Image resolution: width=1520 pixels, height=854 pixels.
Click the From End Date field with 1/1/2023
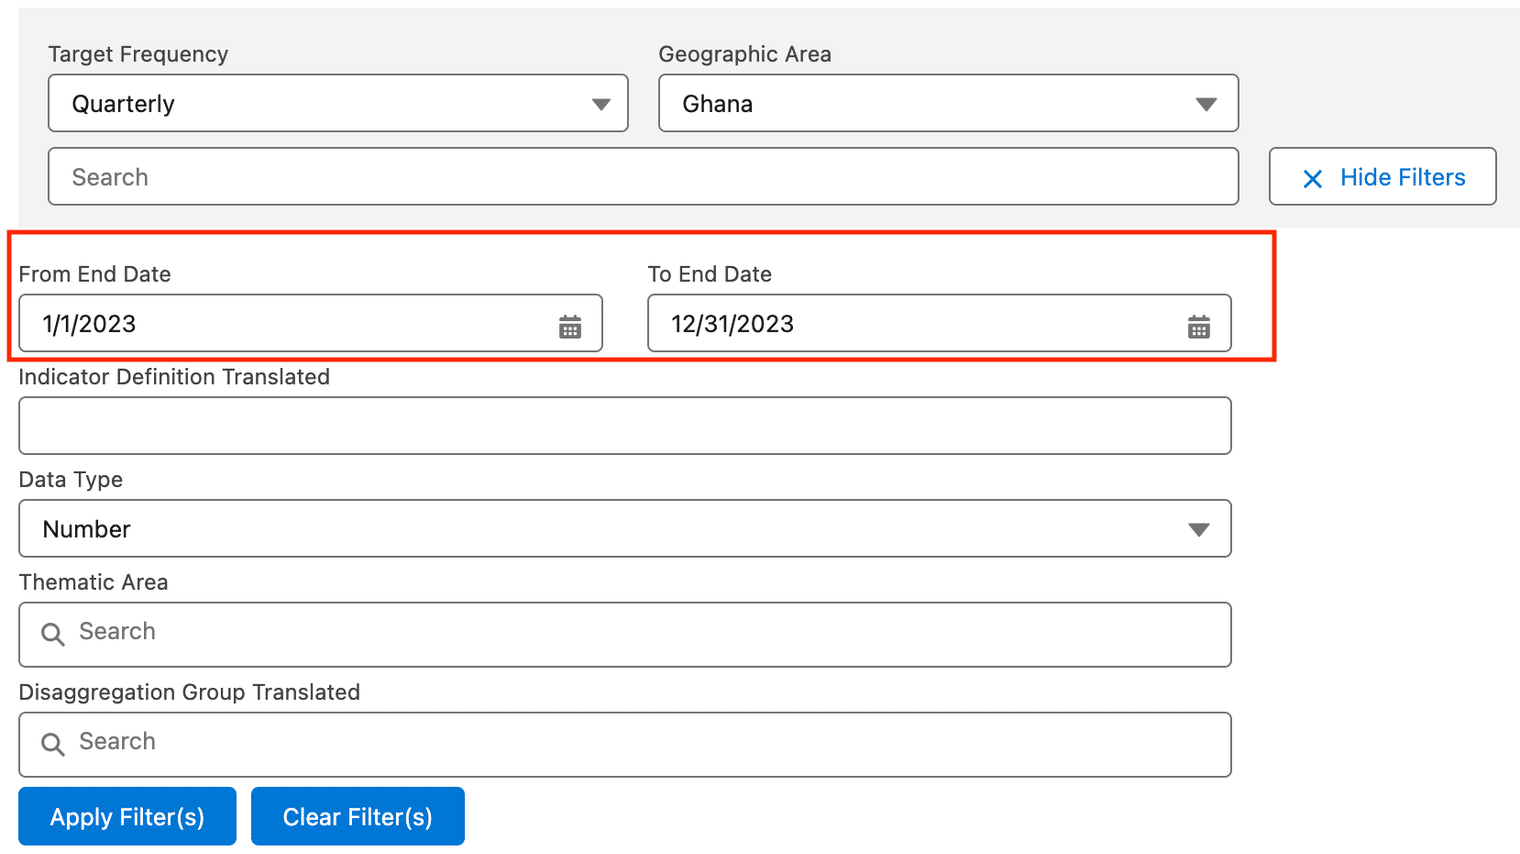(x=310, y=323)
